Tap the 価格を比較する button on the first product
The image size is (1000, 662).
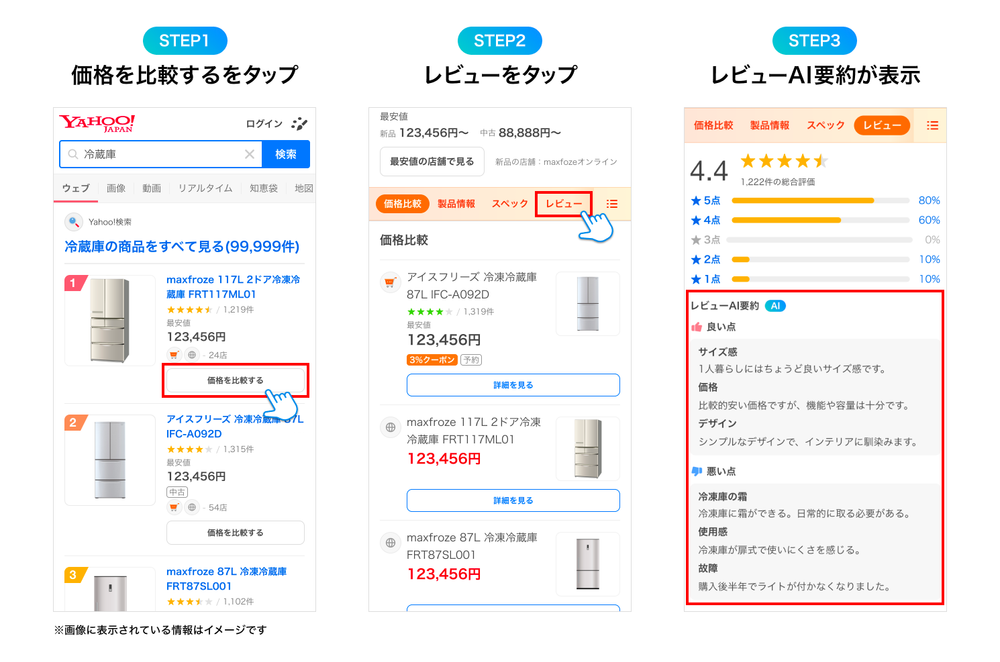point(235,380)
